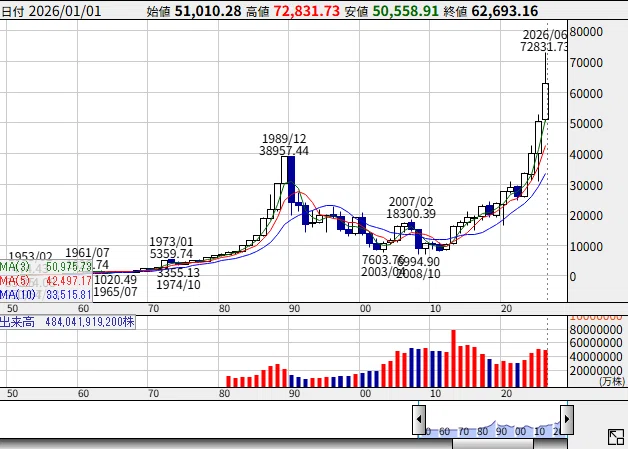
Task: Click the 90 year label under the price chart
Action: (x=294, y=309)
